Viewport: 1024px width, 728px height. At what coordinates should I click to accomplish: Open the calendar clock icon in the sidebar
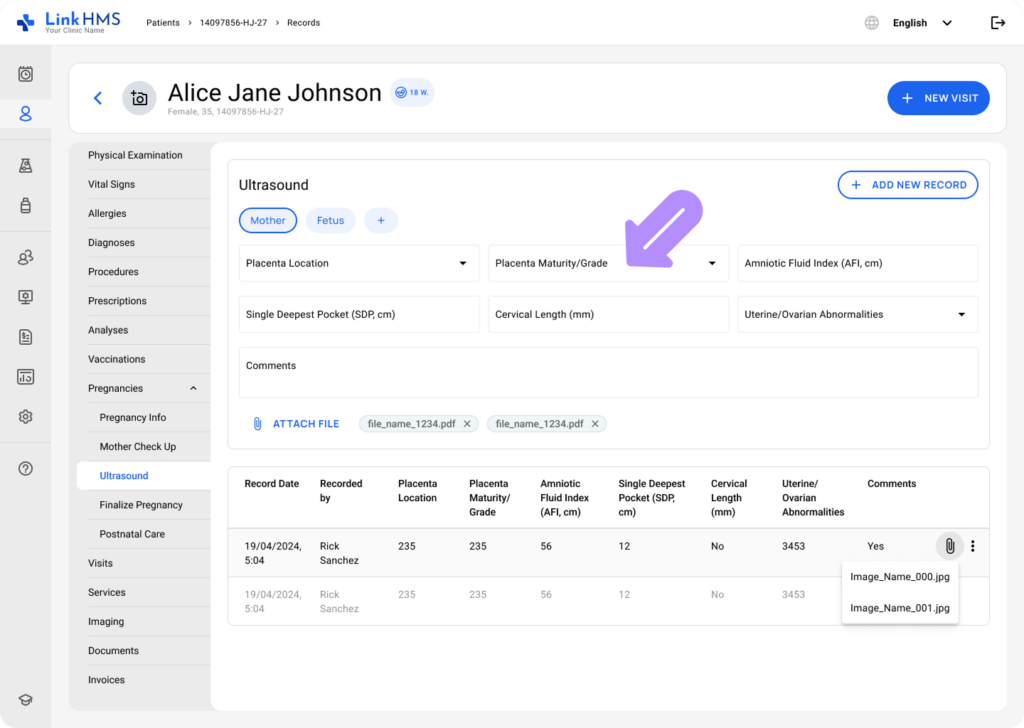25,74
